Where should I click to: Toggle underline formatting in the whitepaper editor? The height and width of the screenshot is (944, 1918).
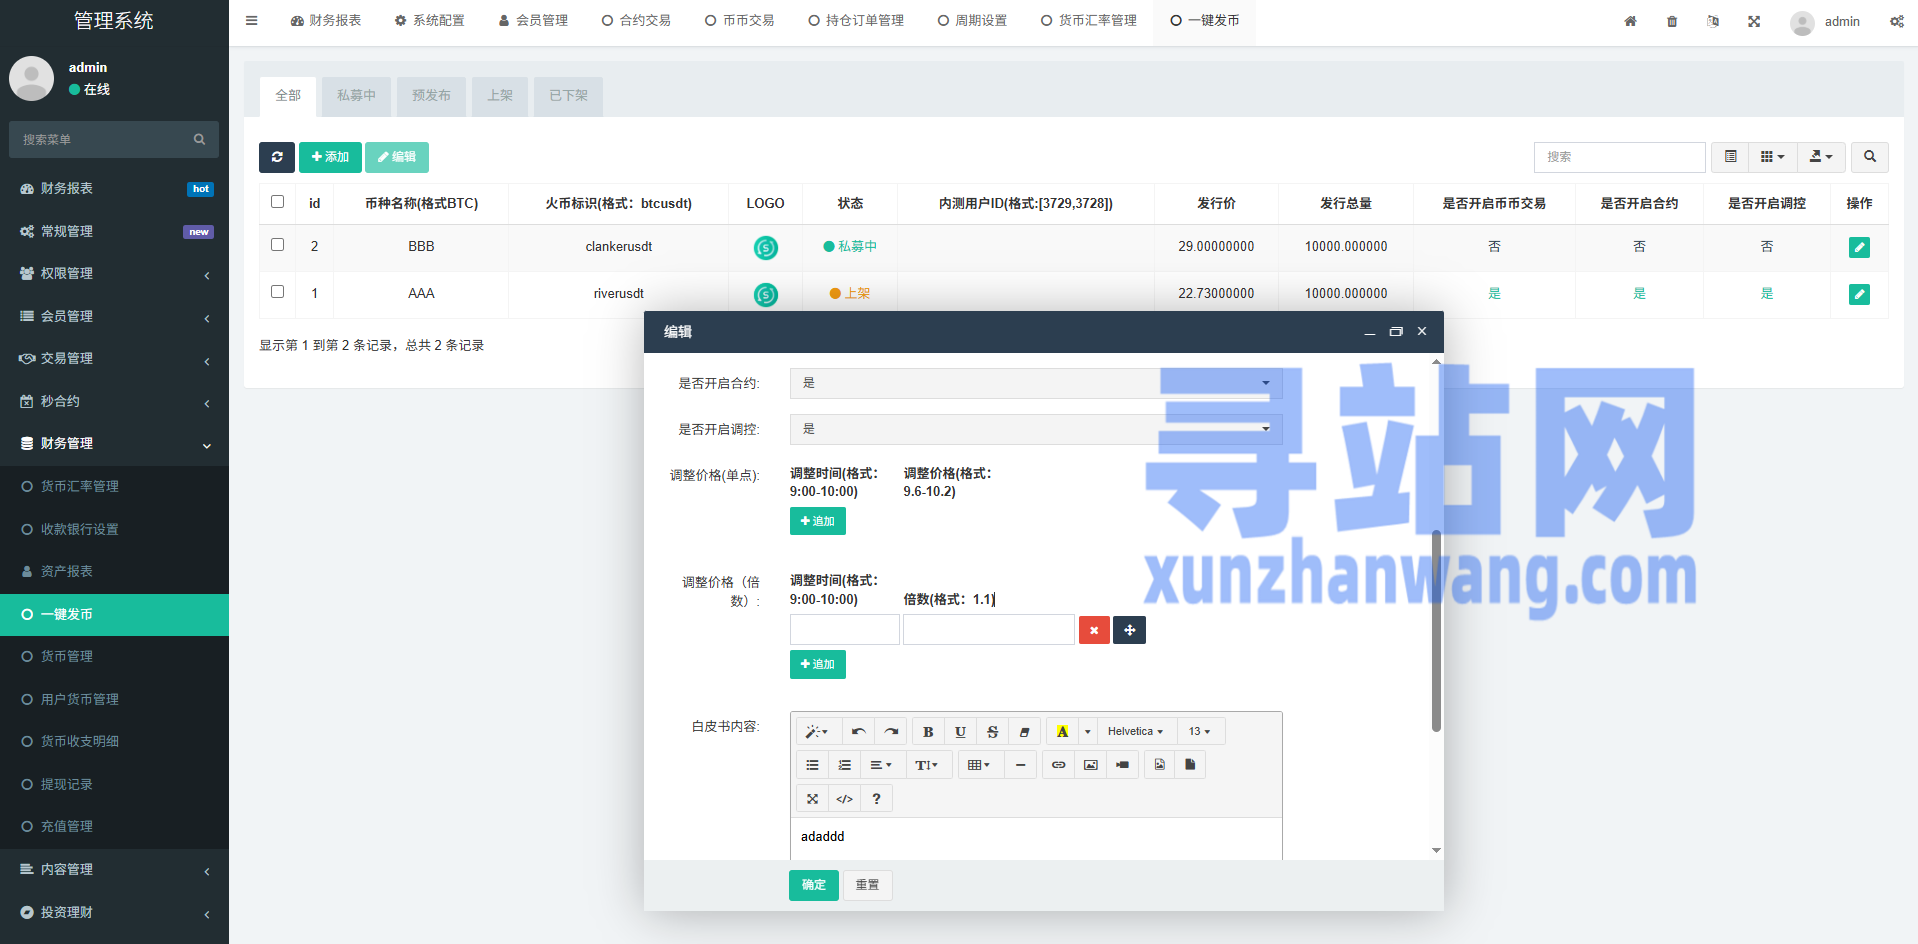[960, 732]
